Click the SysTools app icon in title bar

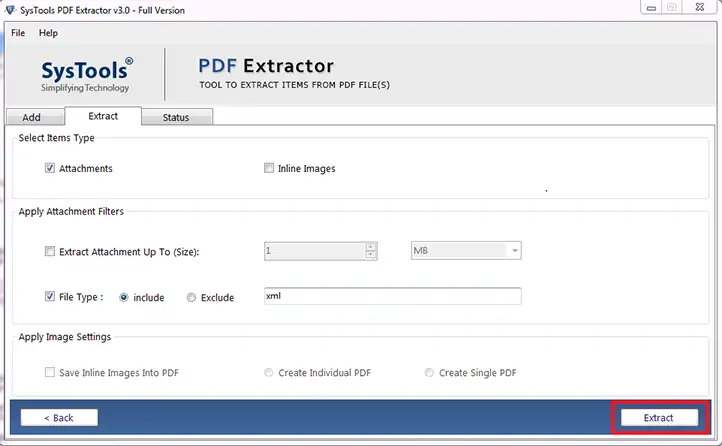[10, 9]
